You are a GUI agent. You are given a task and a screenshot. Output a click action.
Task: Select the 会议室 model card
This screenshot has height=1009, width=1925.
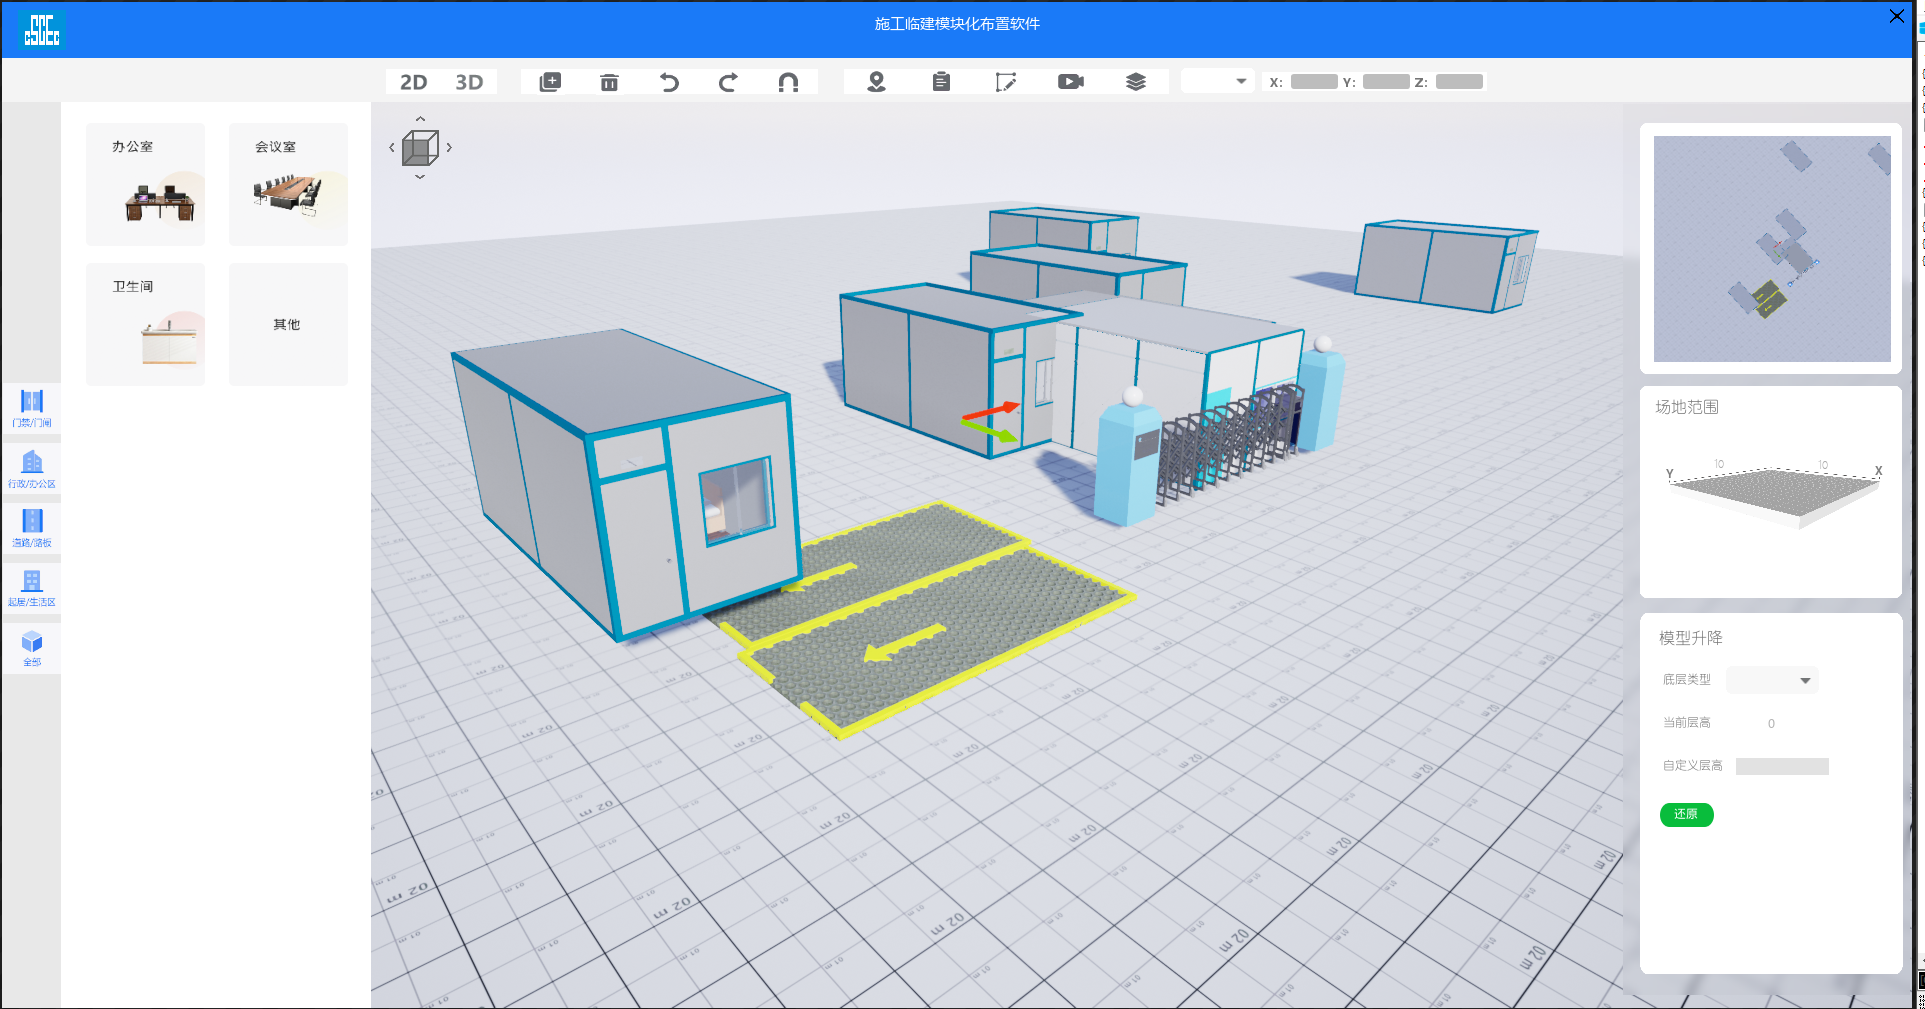click(288, 184)
